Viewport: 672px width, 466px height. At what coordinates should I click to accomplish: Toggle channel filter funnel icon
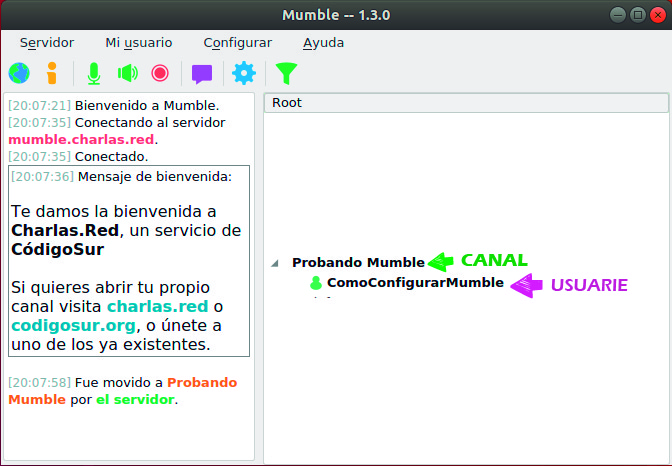[286, 73]
